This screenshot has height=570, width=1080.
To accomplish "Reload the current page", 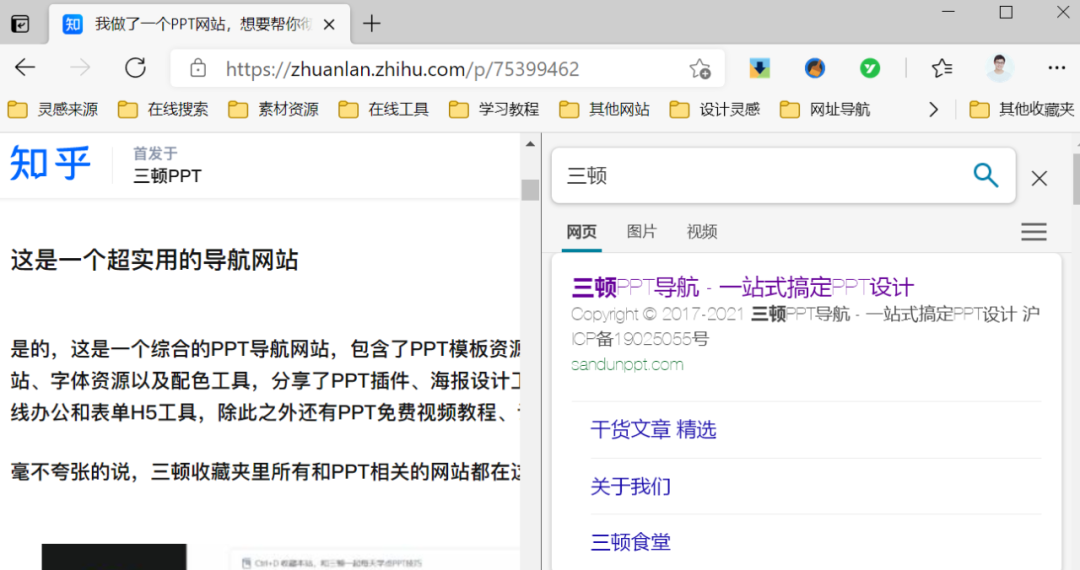I will 135,67.
